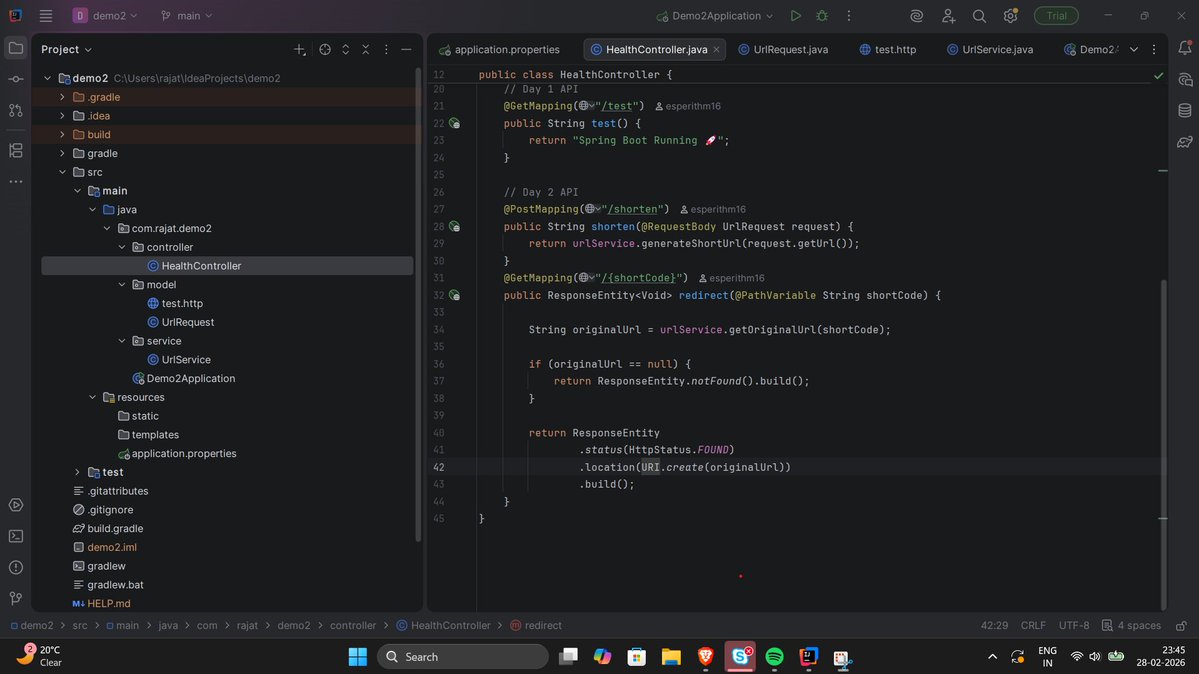The image size is (1199, 674).
Task: Start debugging with the Debug bug icon
Action: [822, 15]
